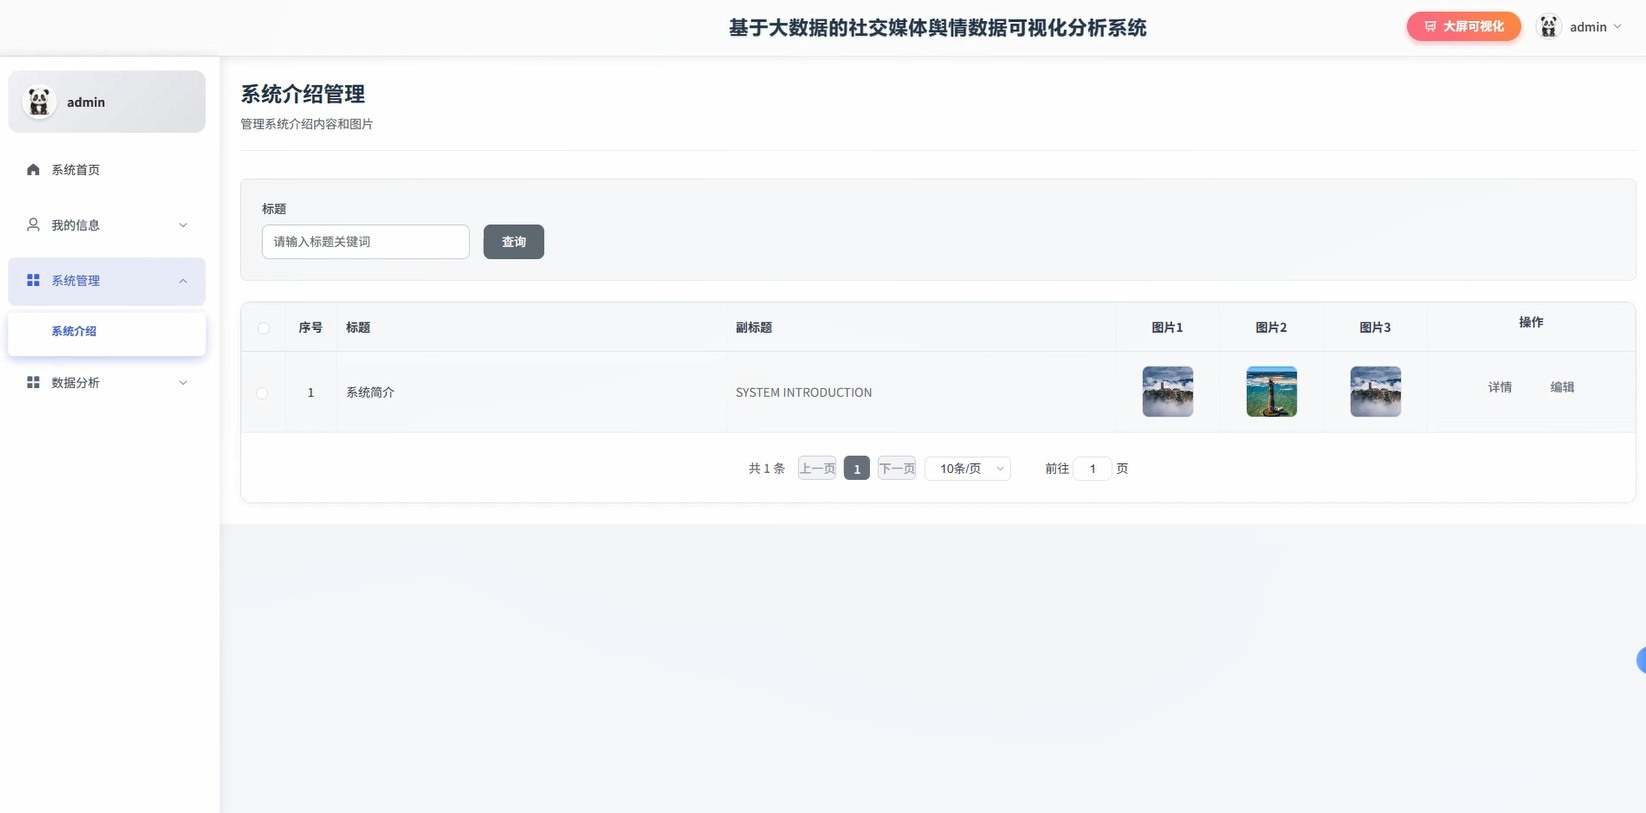This screenshot has width=1646, height=813.
Task: Click the SYSTEM INTRODUCTION subtitle cell
Action: 804,393
